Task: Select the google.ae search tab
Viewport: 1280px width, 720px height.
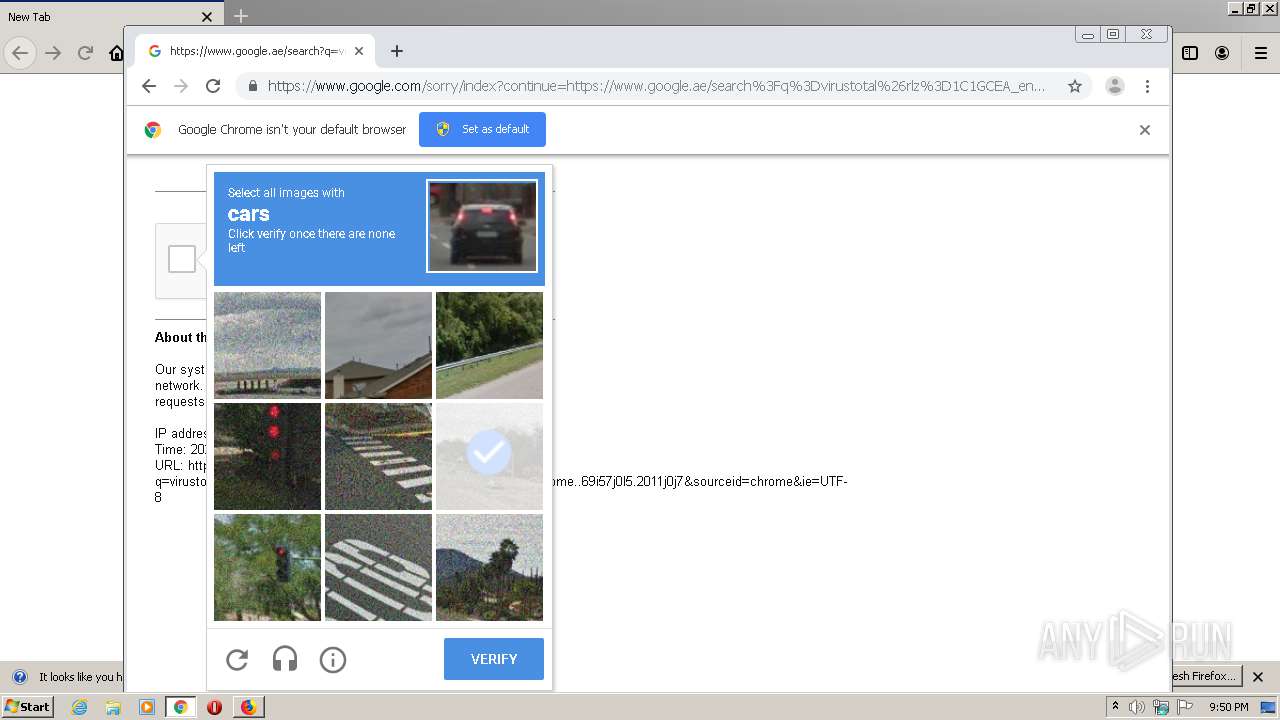Action: [x=256, y=51]
